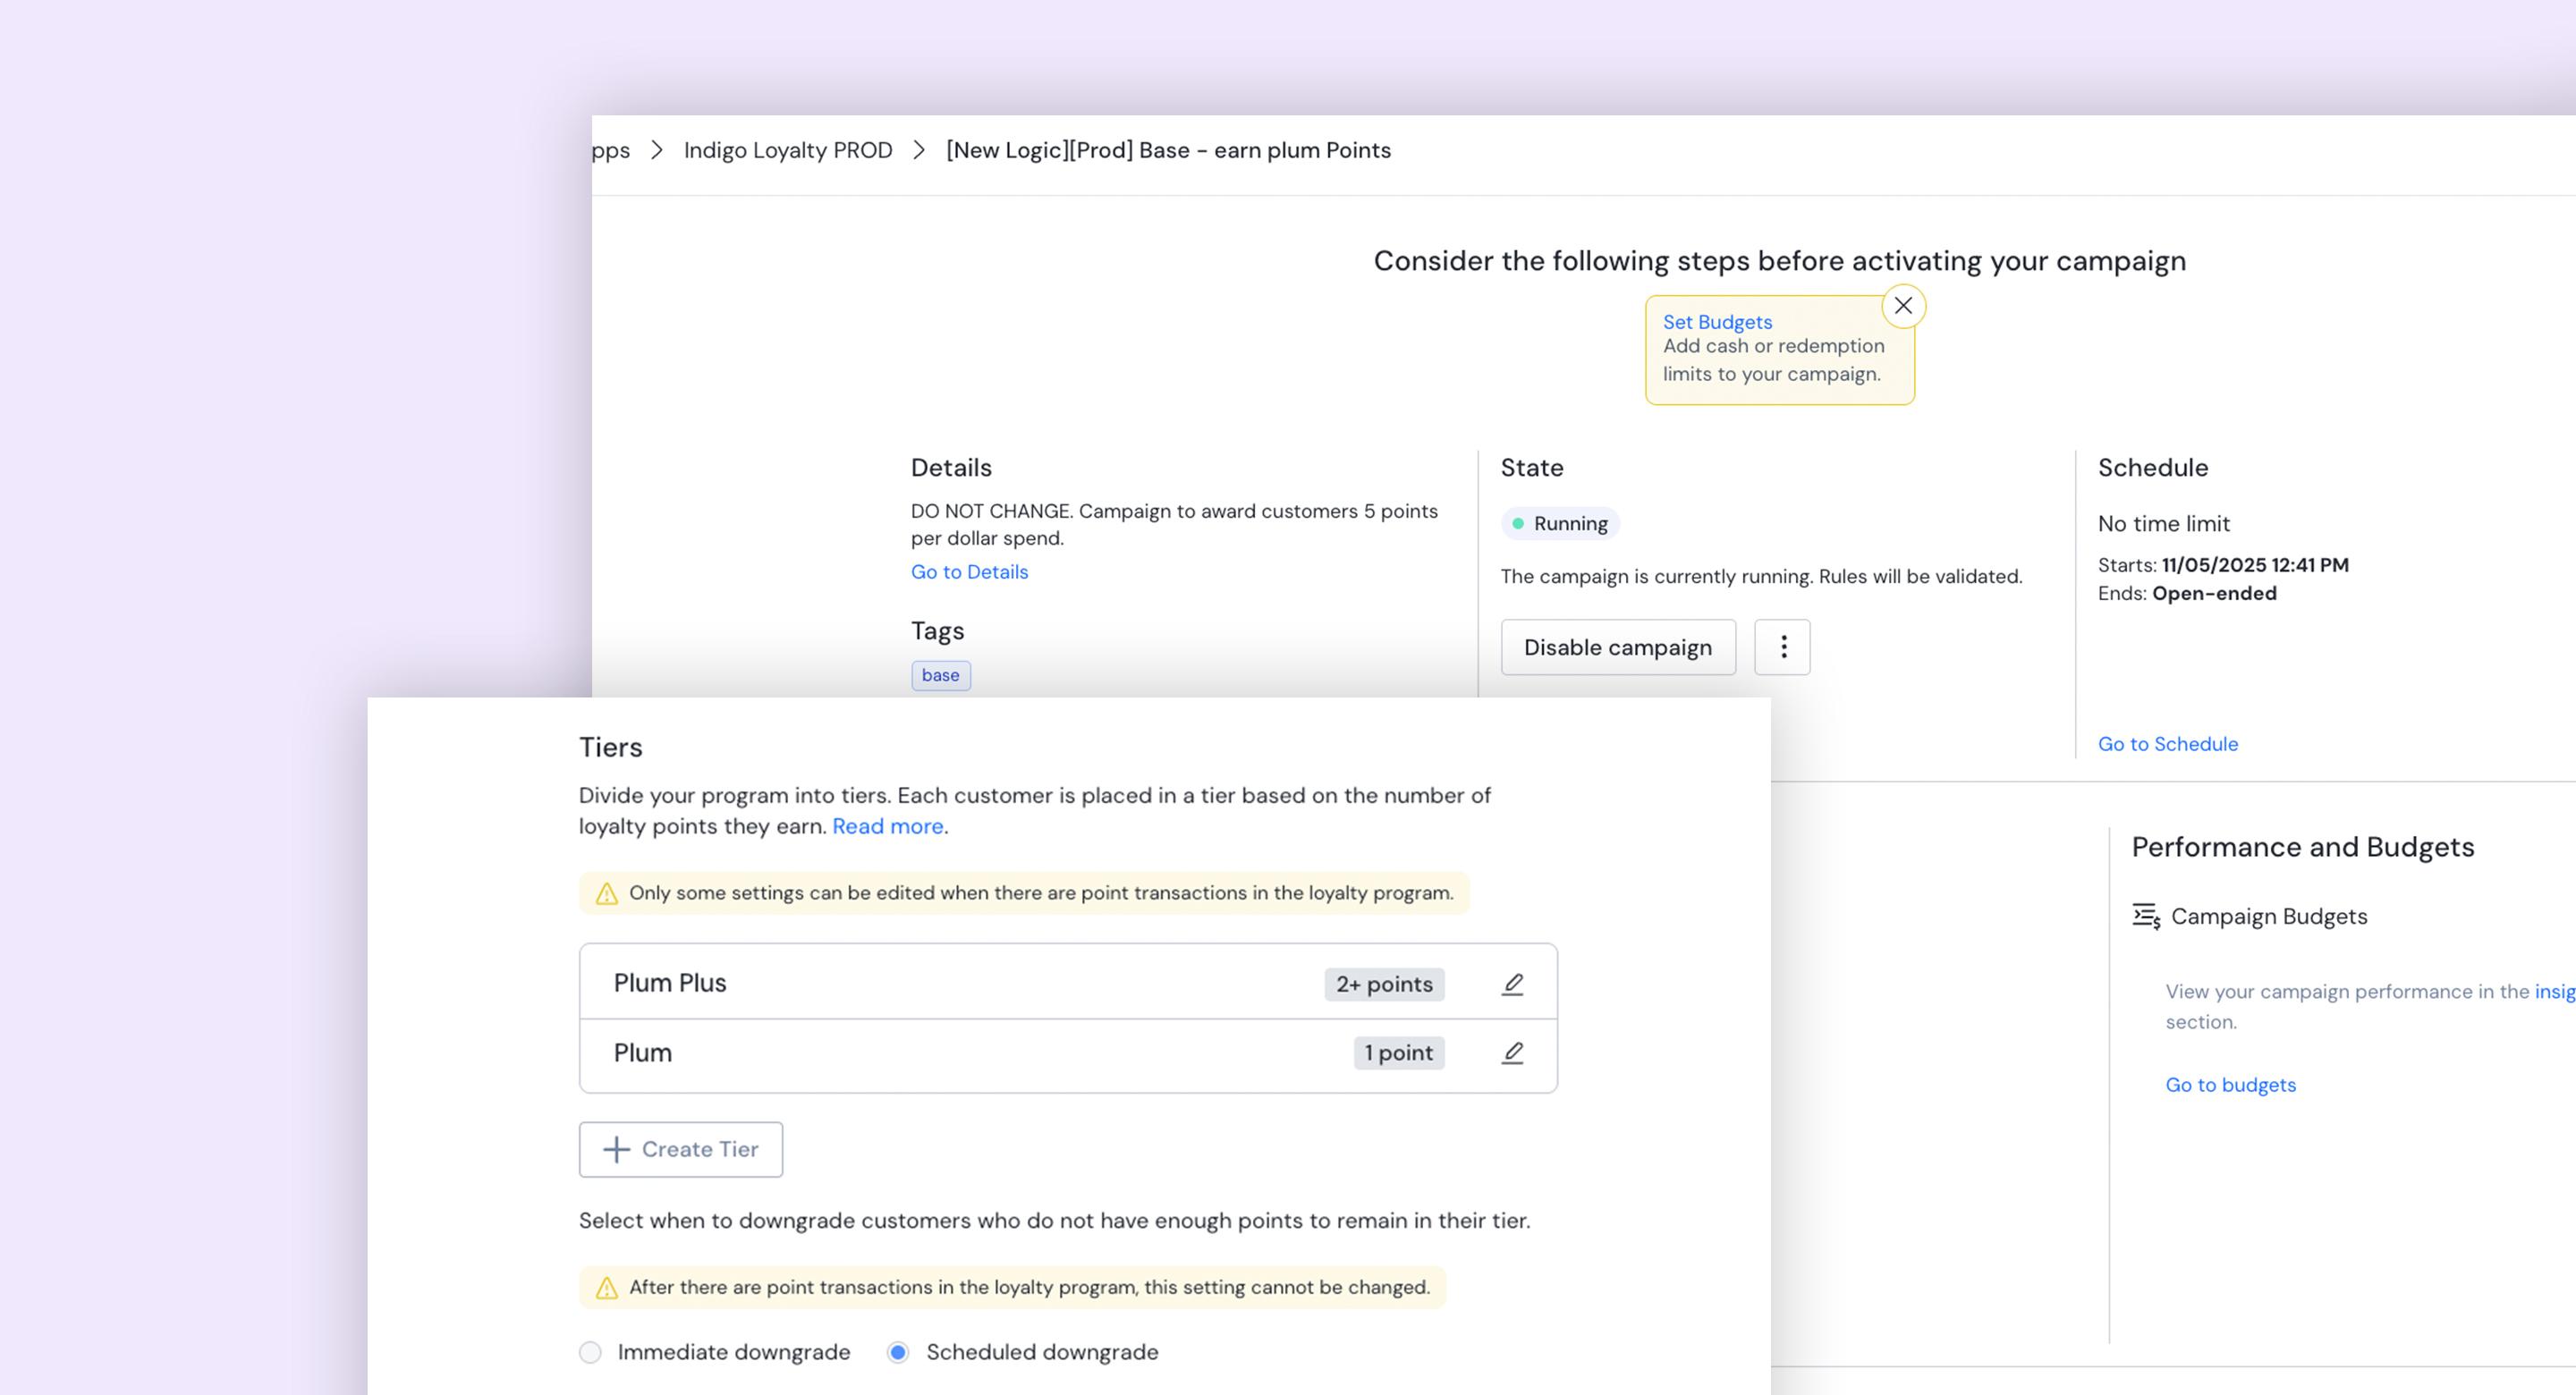Select the Immediate downgrade radio option
This screenshot has height=1395, width=2576.
pos(590,1352)
